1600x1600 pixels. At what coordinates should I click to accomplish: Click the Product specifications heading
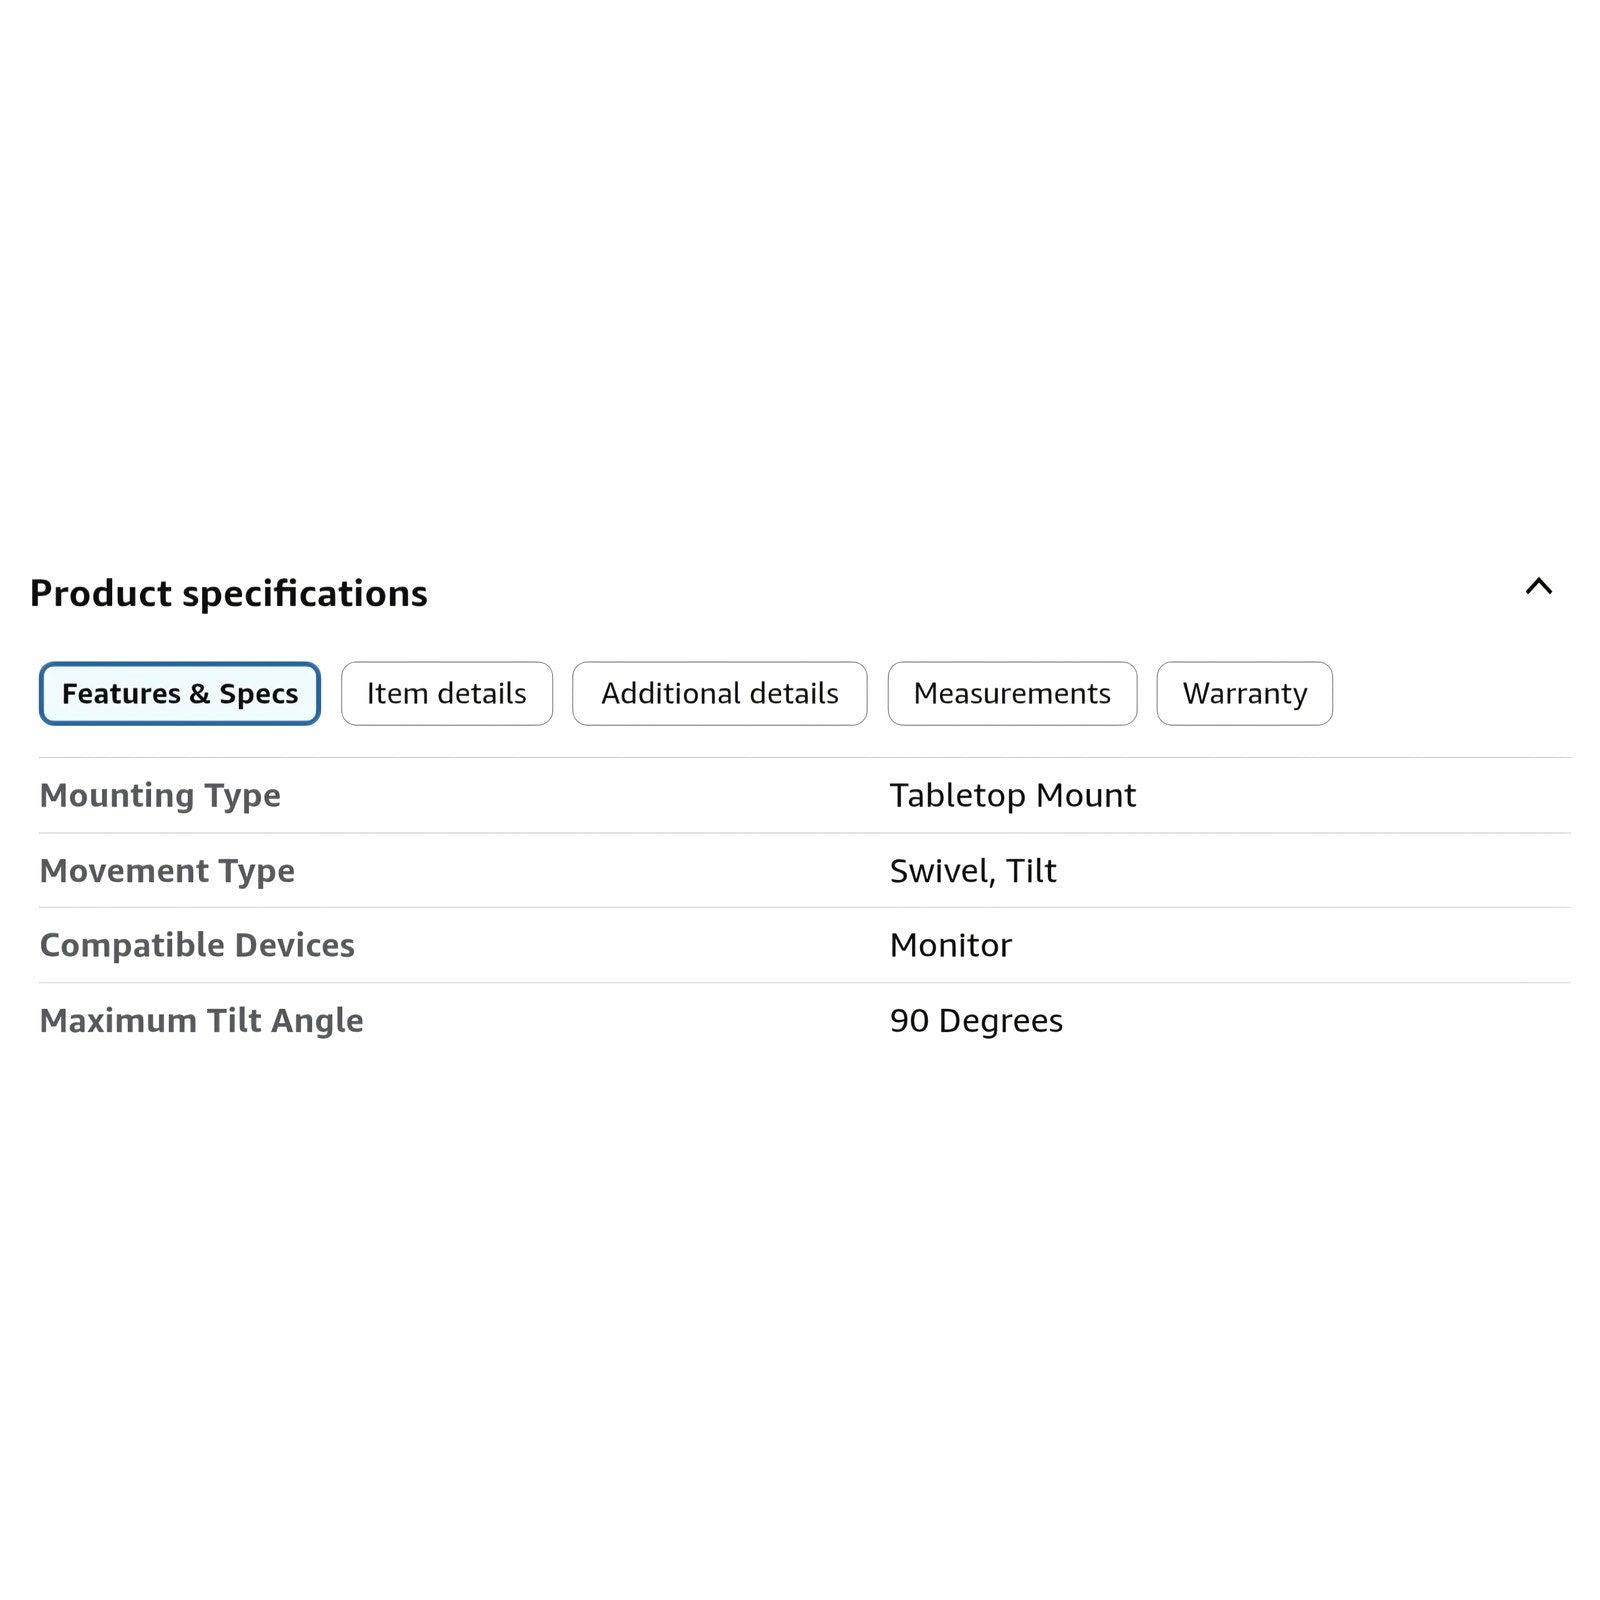click(x=229, y=593)
